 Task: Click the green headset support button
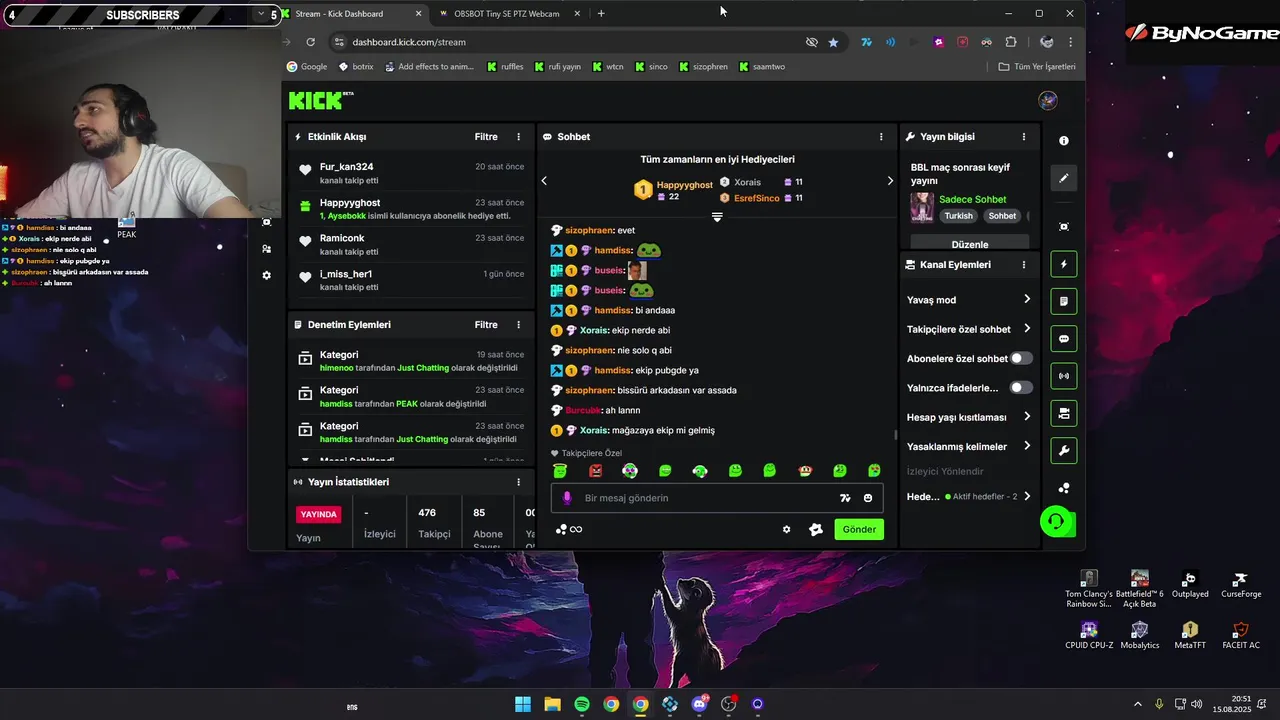pyautogui.click(x=1054, y=521)
